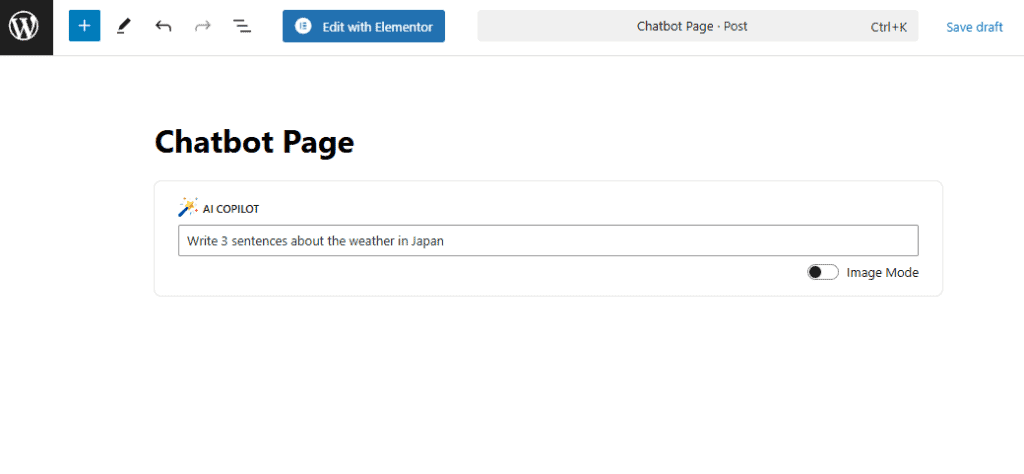1024x474 pixels.
Task: Open the Document Overview list view
Action: pos(242,26)
